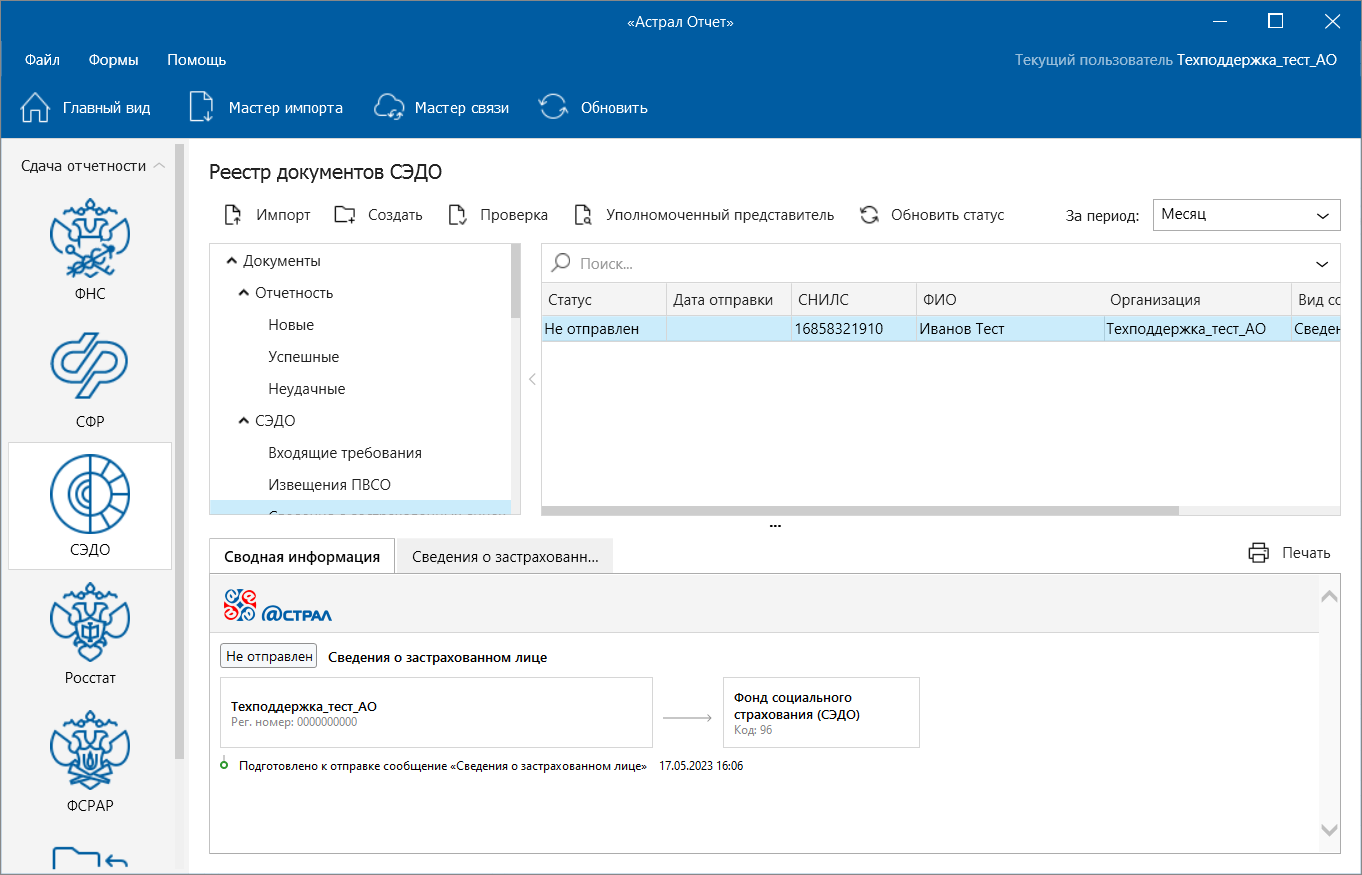The height and width of the screenshot is (875, 1362).
Task: Open the Формы menu
Action: click(113, 60)
